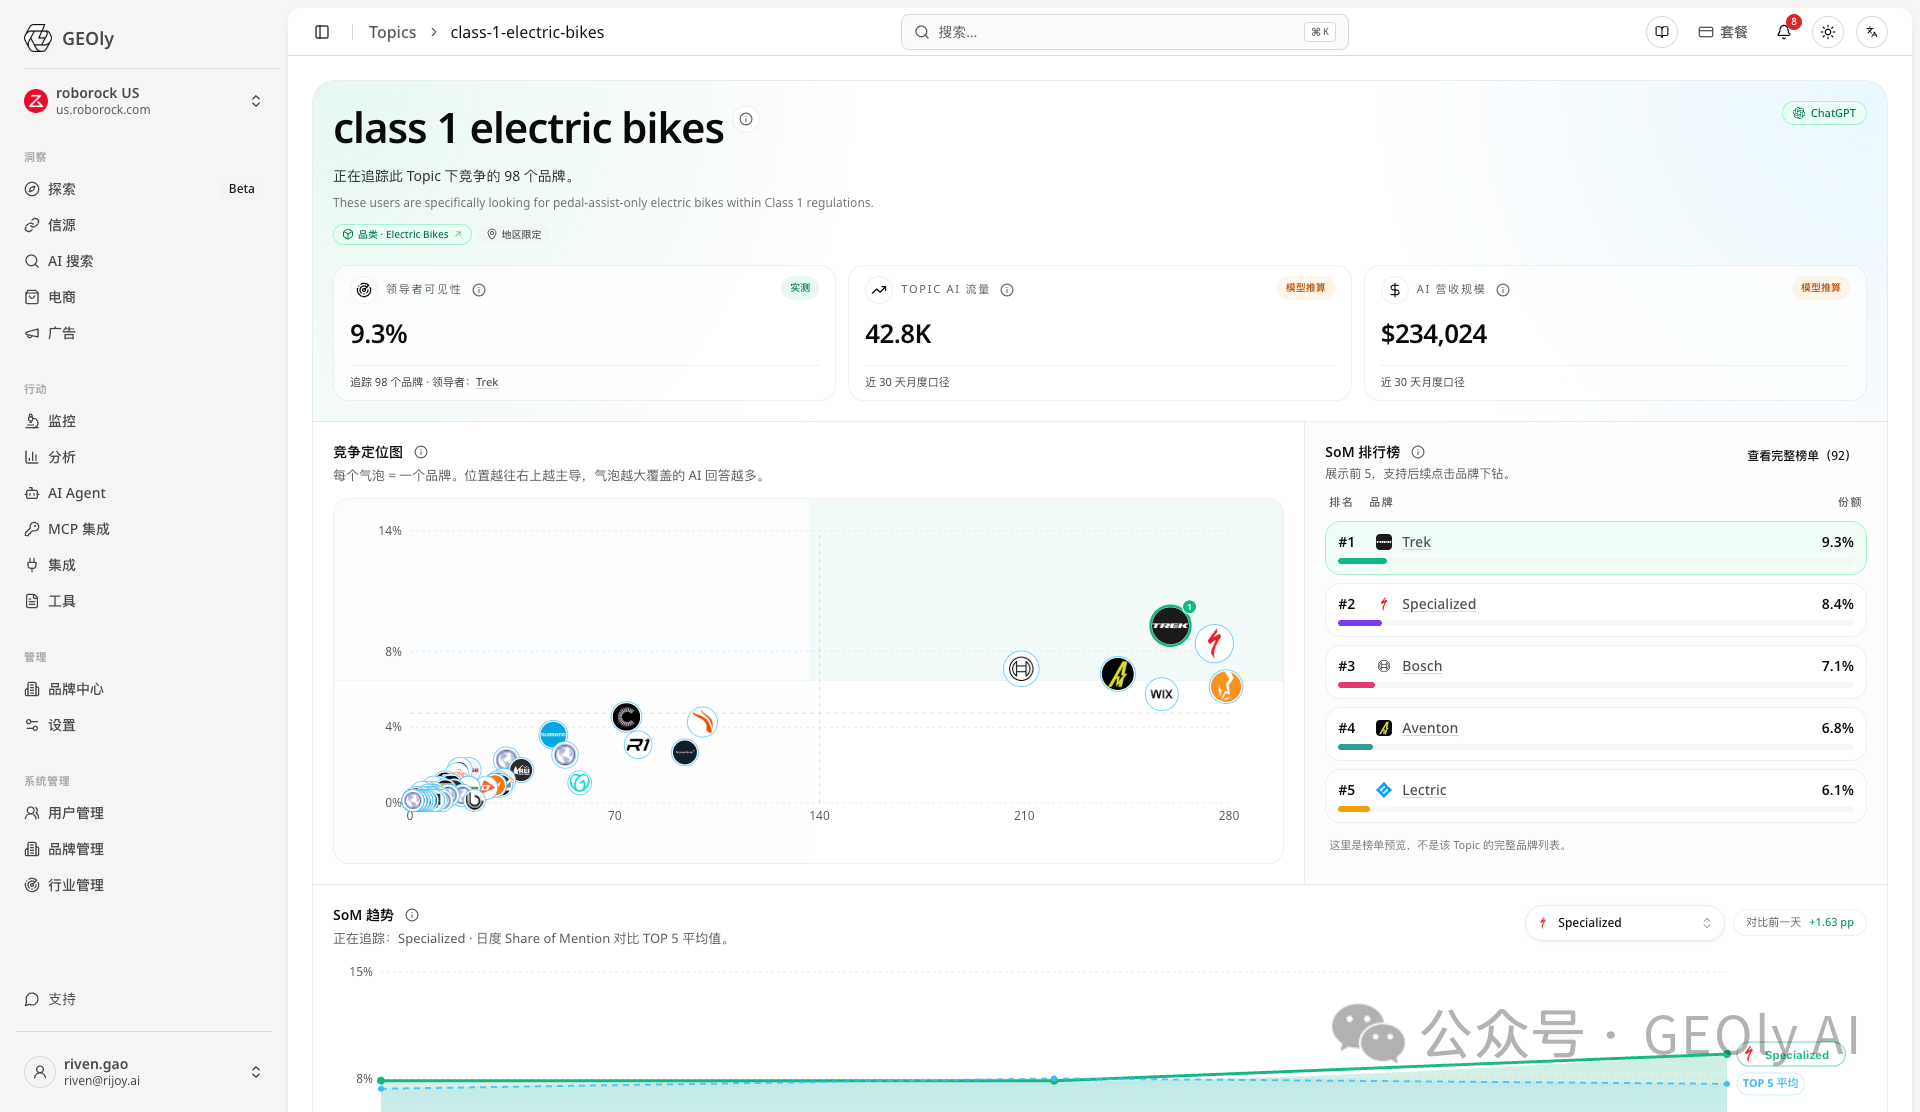The height and width of the screenshot is (1112, 1920).
Task: Open 行业管理 sidebar item
Action: [x=144, y=885]
